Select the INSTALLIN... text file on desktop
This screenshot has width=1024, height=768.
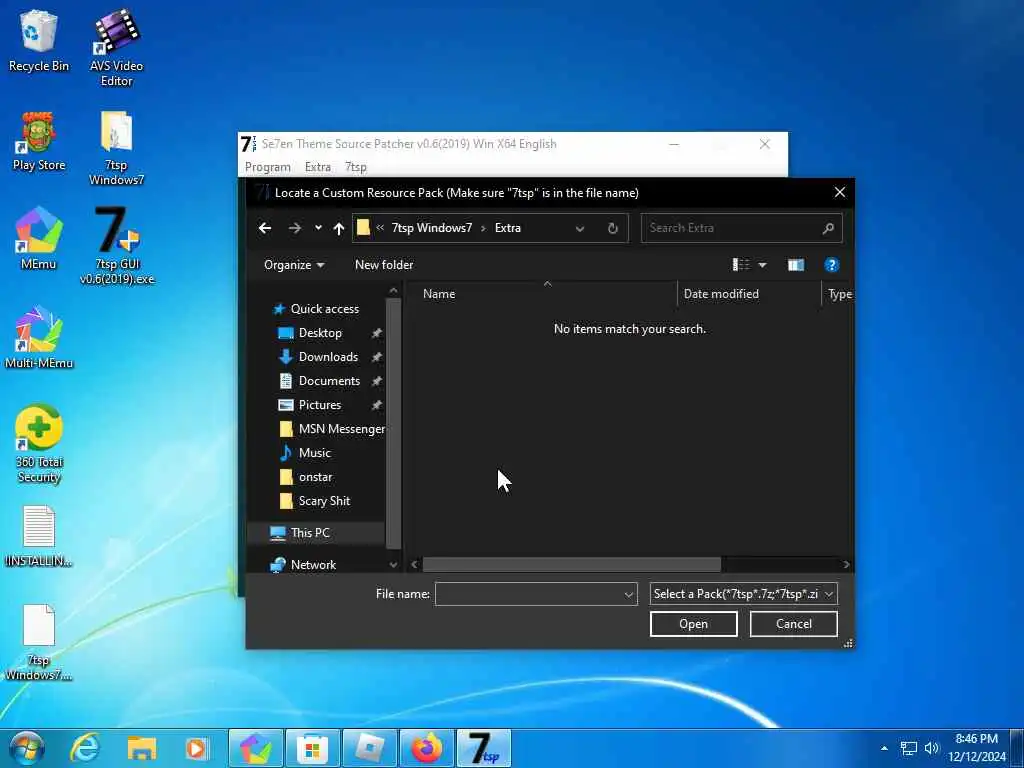tap(39, 536)
